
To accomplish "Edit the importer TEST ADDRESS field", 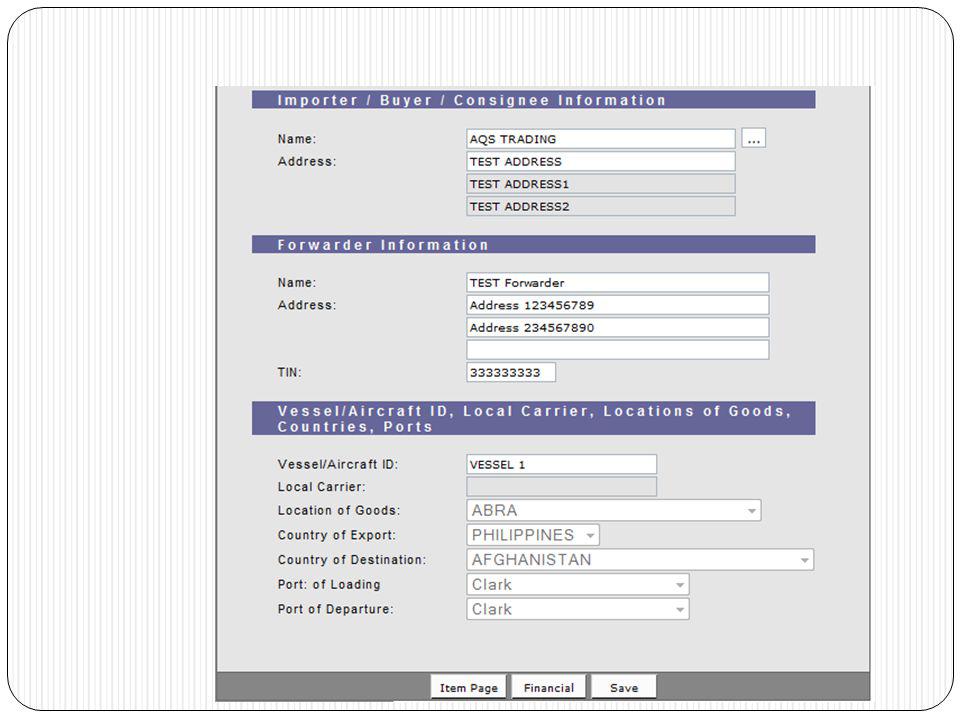I will coord(600,162).
